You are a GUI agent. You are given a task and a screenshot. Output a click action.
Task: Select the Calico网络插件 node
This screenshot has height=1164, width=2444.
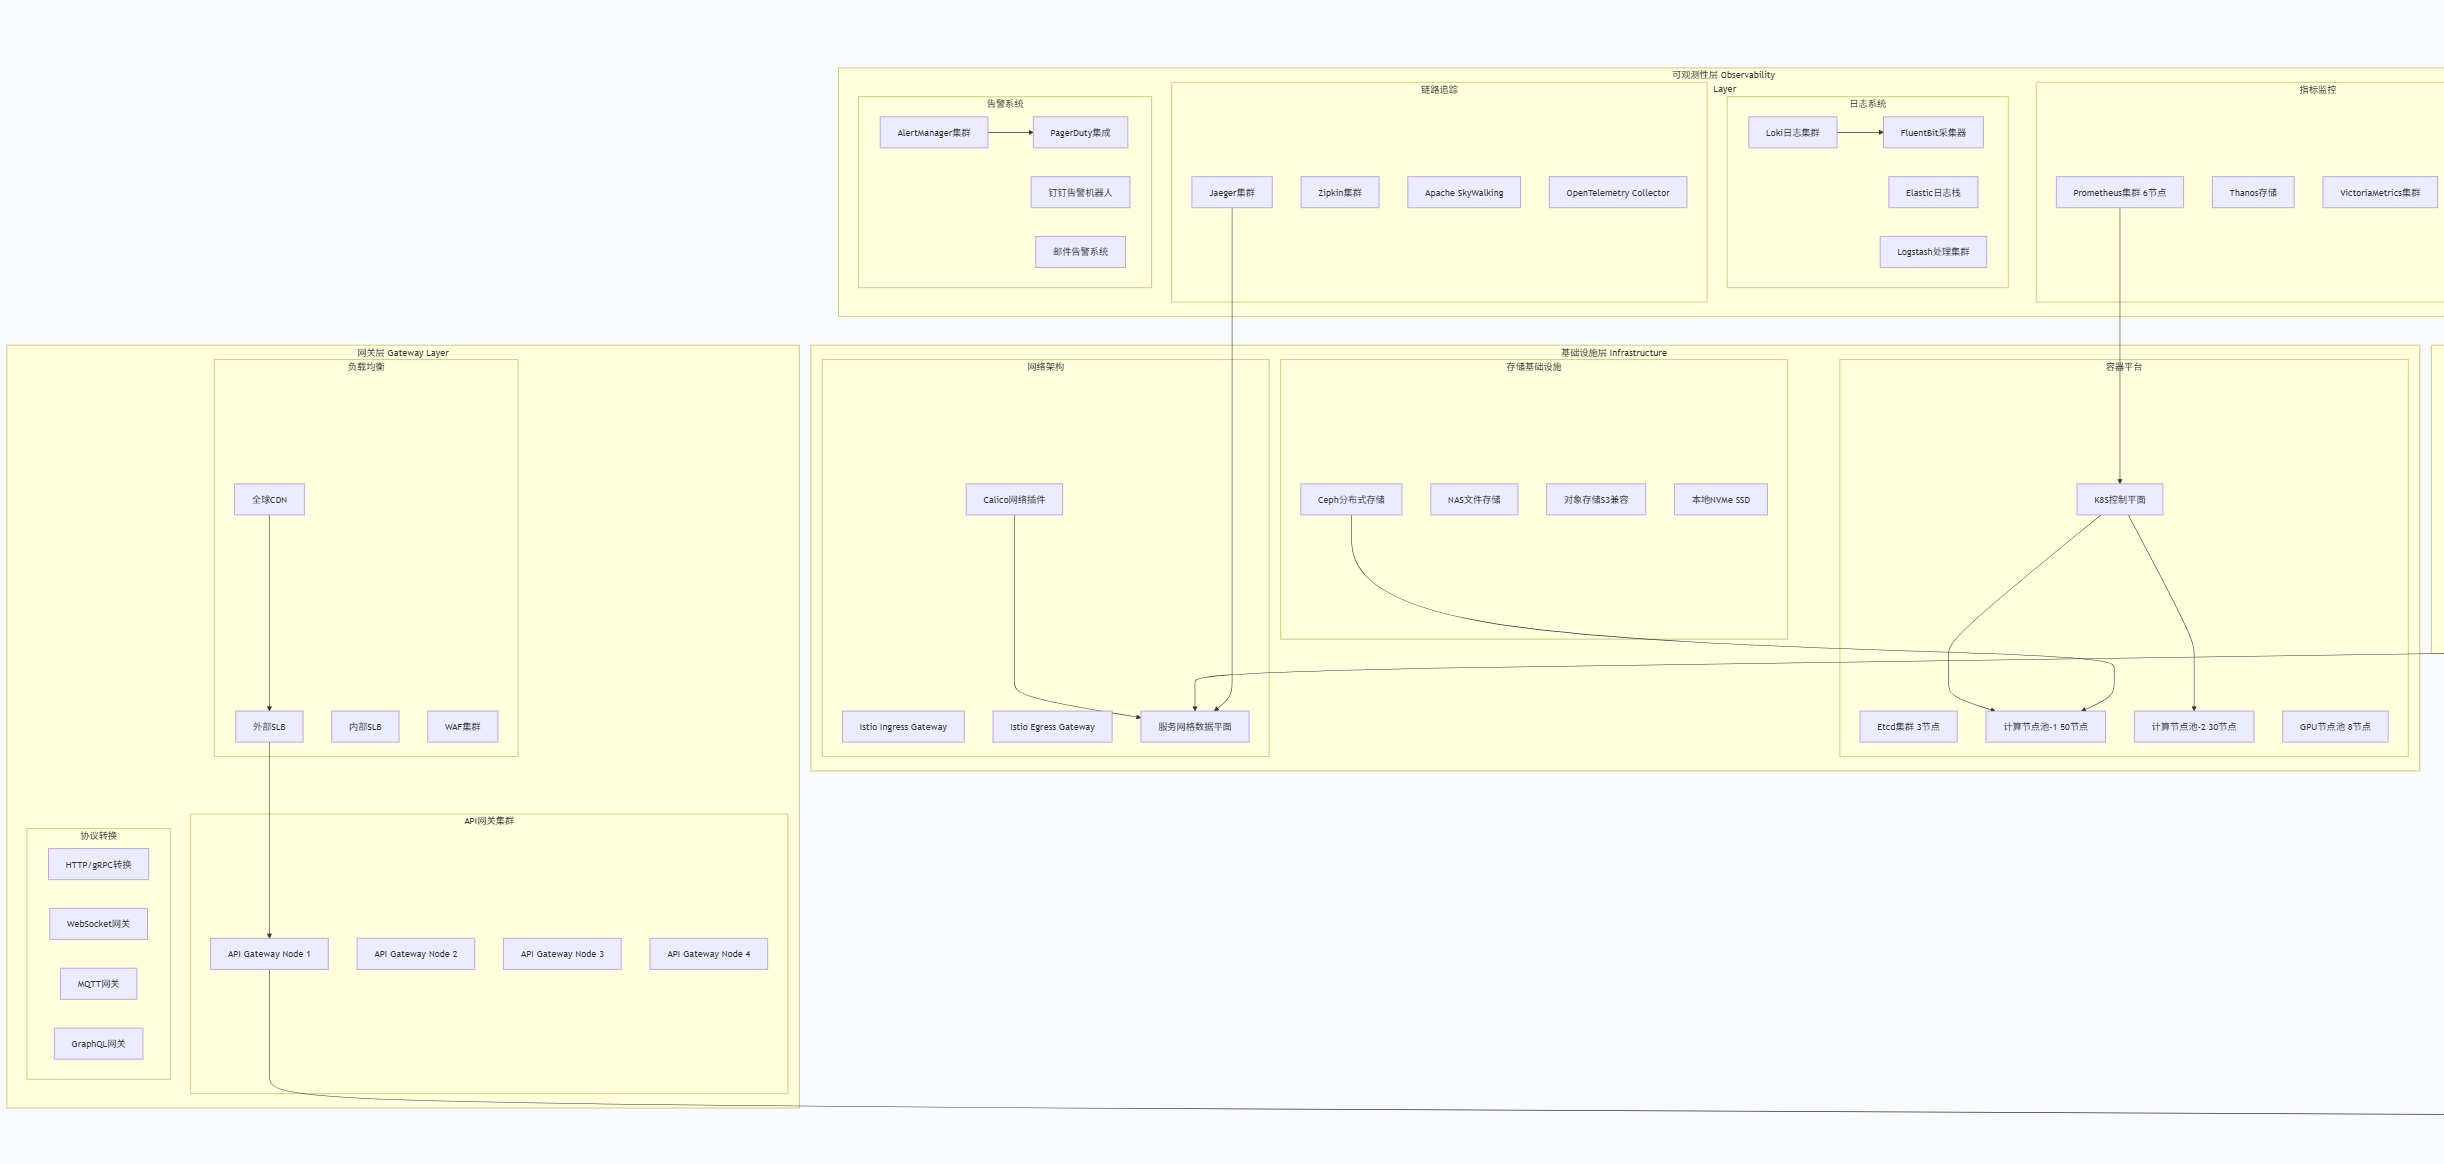pos(1013,500)
